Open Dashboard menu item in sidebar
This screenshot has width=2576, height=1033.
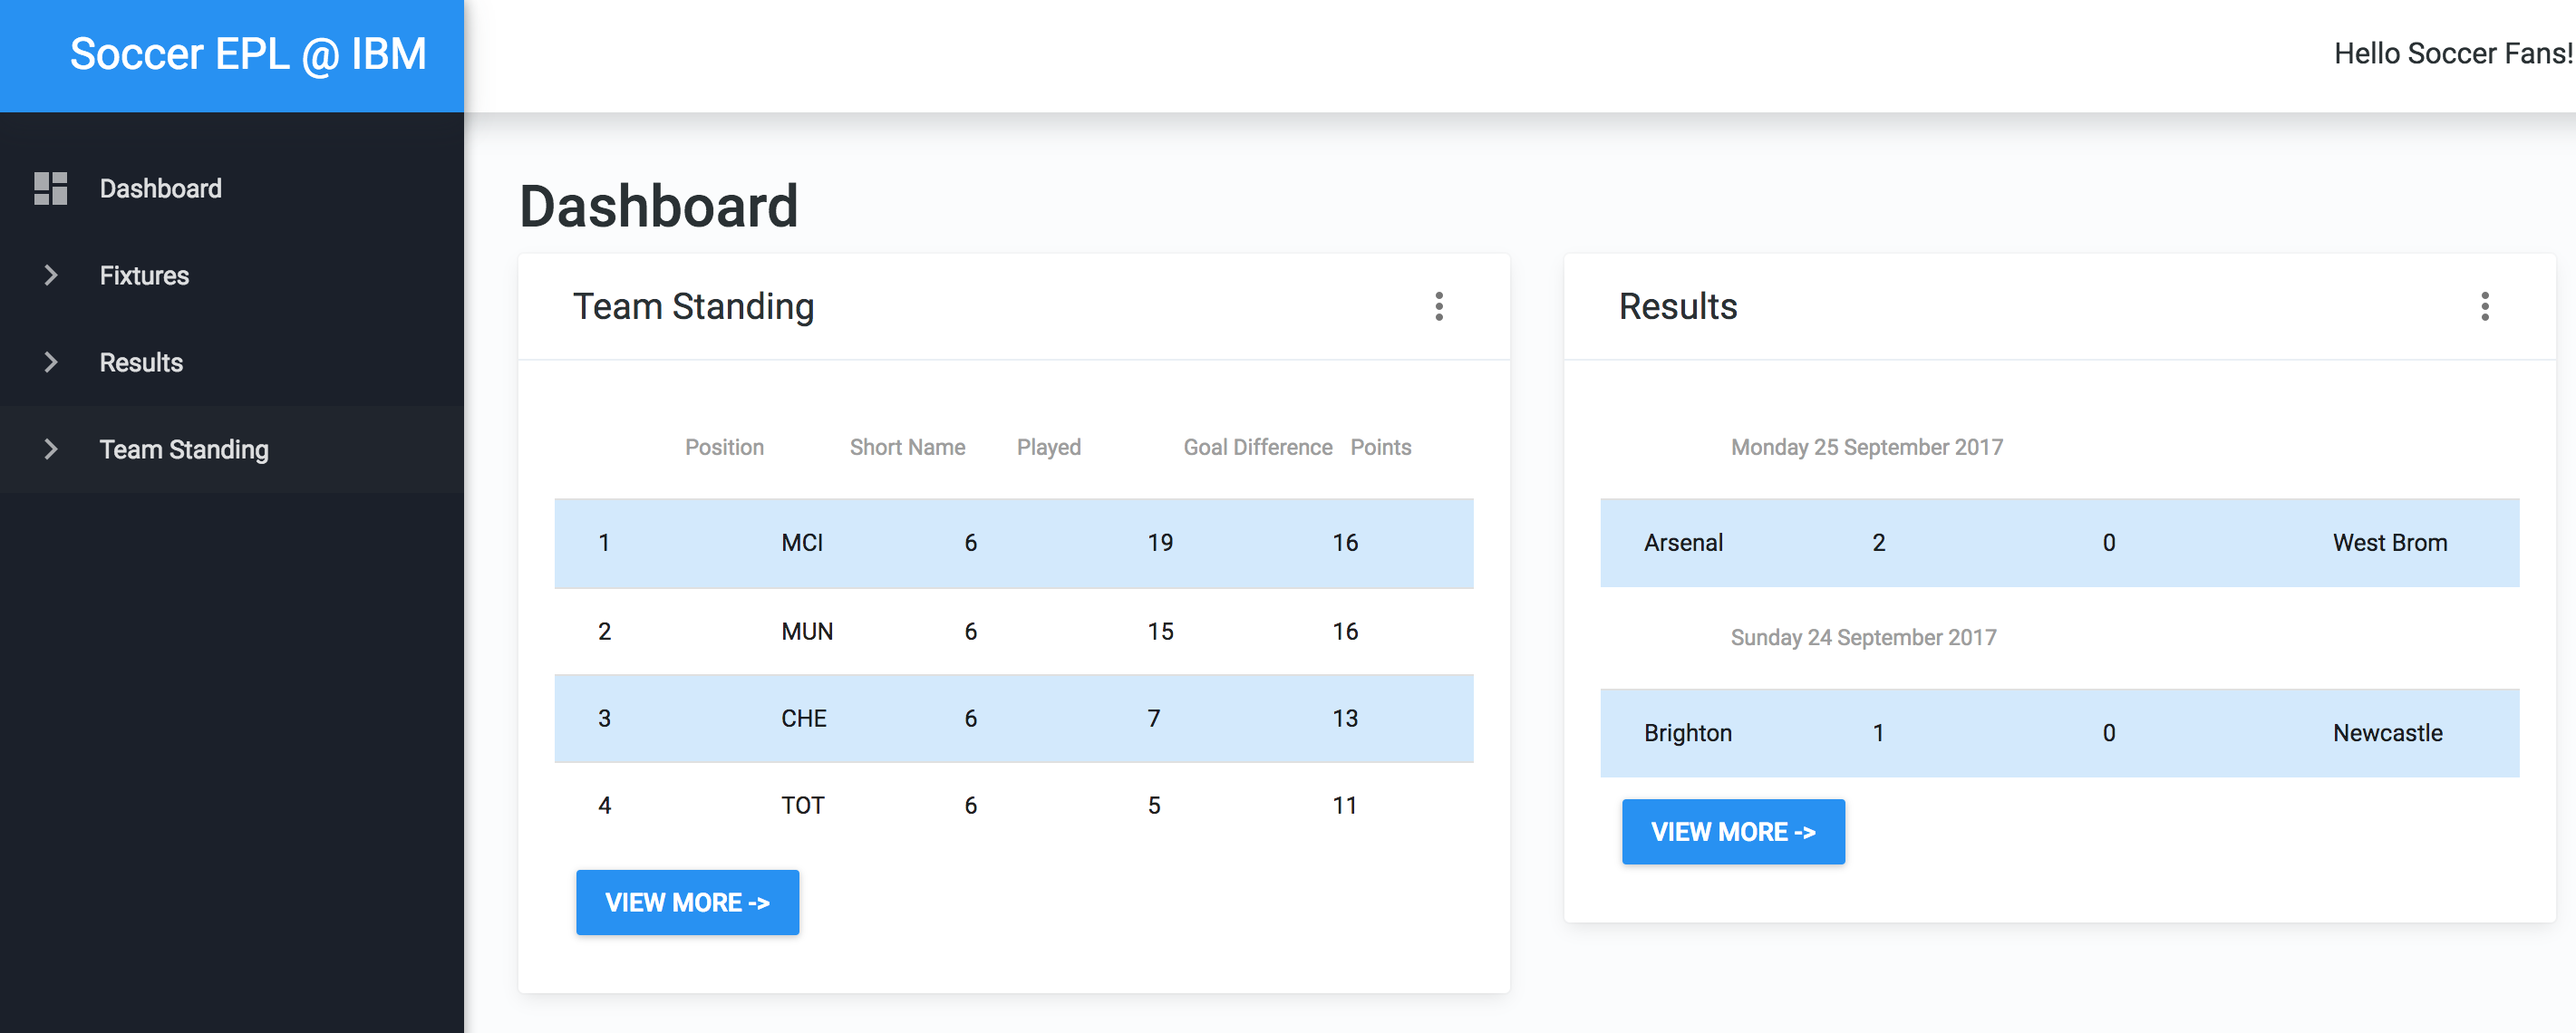coord(160,188)
